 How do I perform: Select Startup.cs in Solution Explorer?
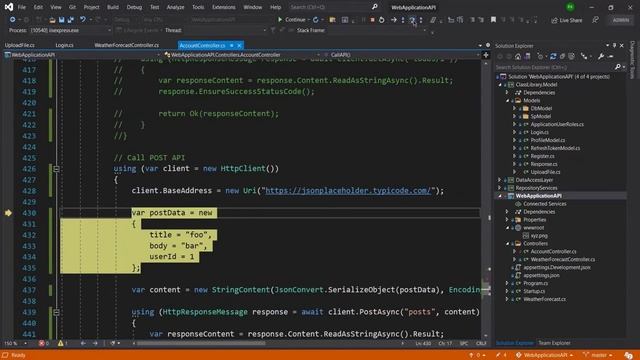[x=534, y=291]
